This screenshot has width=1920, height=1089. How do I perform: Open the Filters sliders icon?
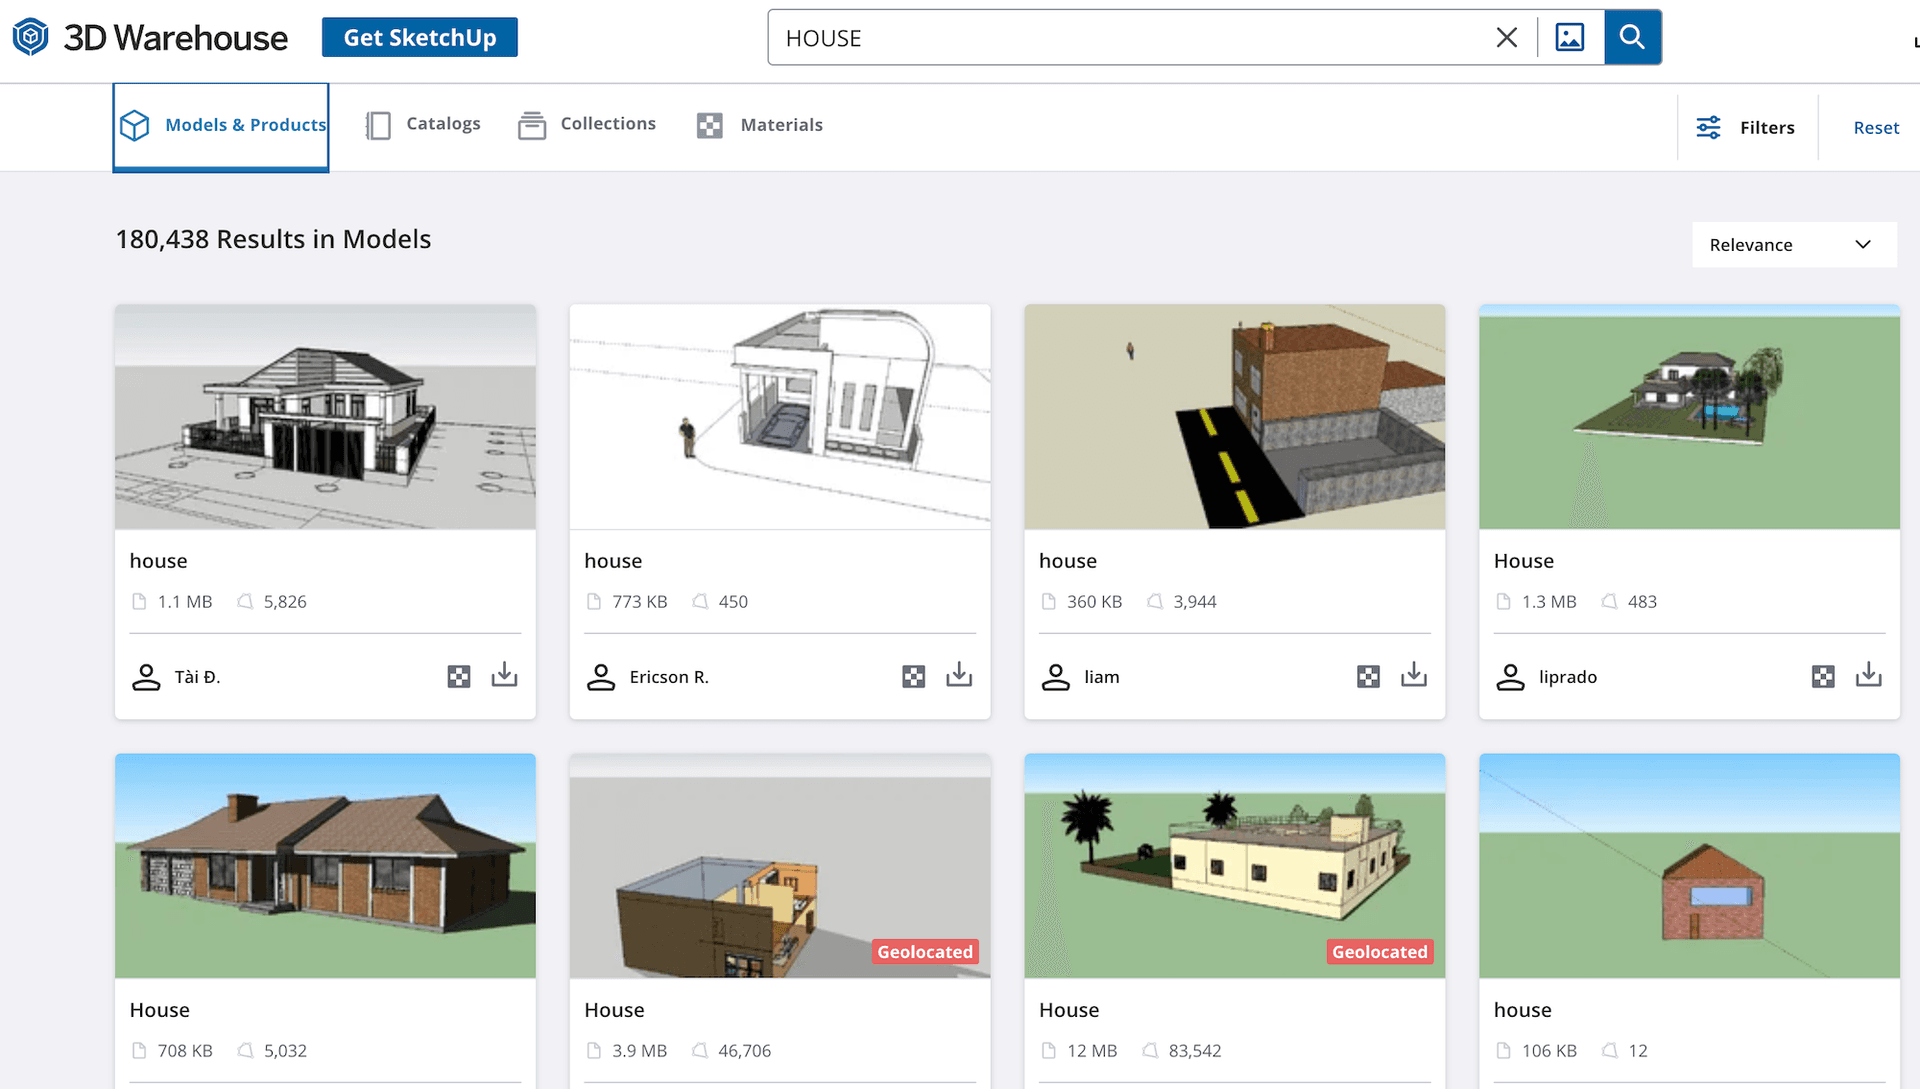(x=1708, y=127)
